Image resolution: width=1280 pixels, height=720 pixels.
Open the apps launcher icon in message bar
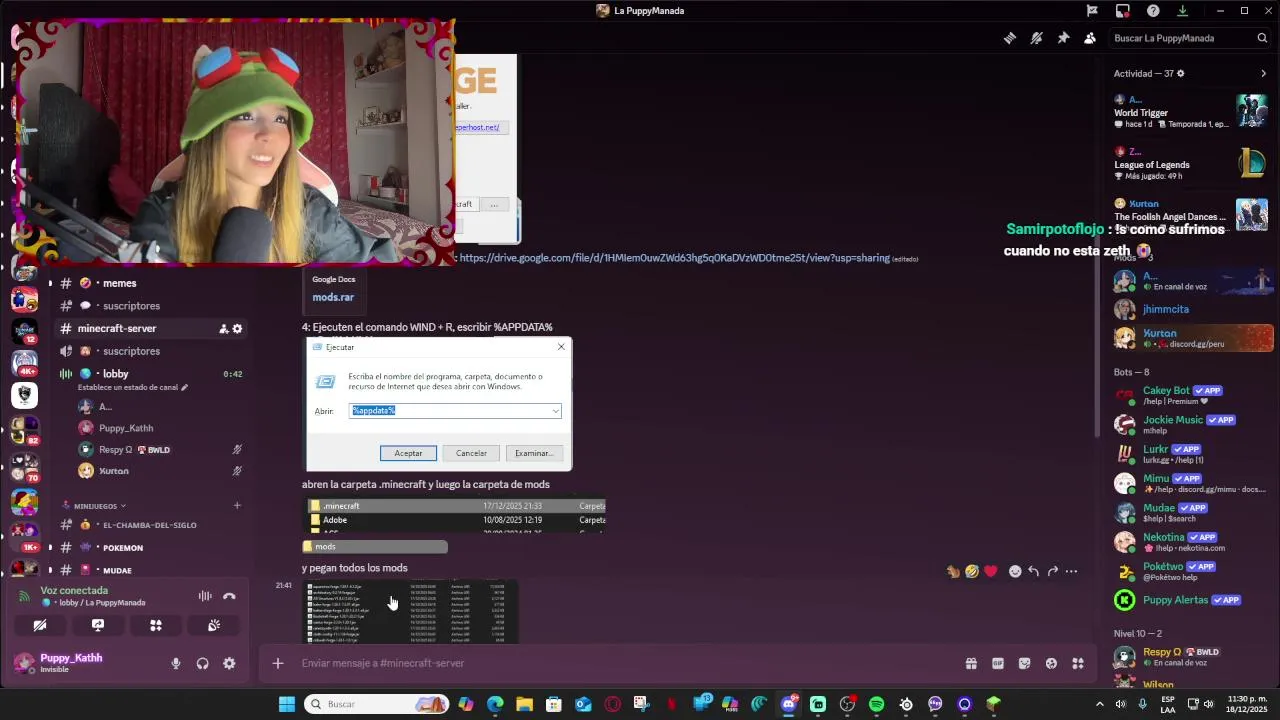click(x=1078, y=663)
